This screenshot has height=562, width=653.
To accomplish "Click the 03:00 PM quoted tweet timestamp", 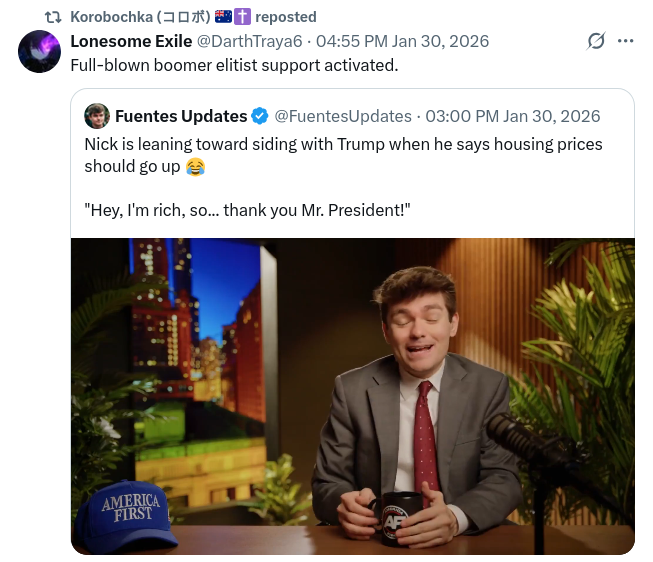I will [514, 115].
